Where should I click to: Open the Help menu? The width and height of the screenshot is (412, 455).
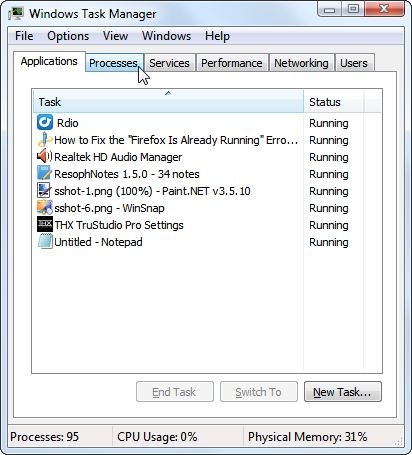coord(217,36)
